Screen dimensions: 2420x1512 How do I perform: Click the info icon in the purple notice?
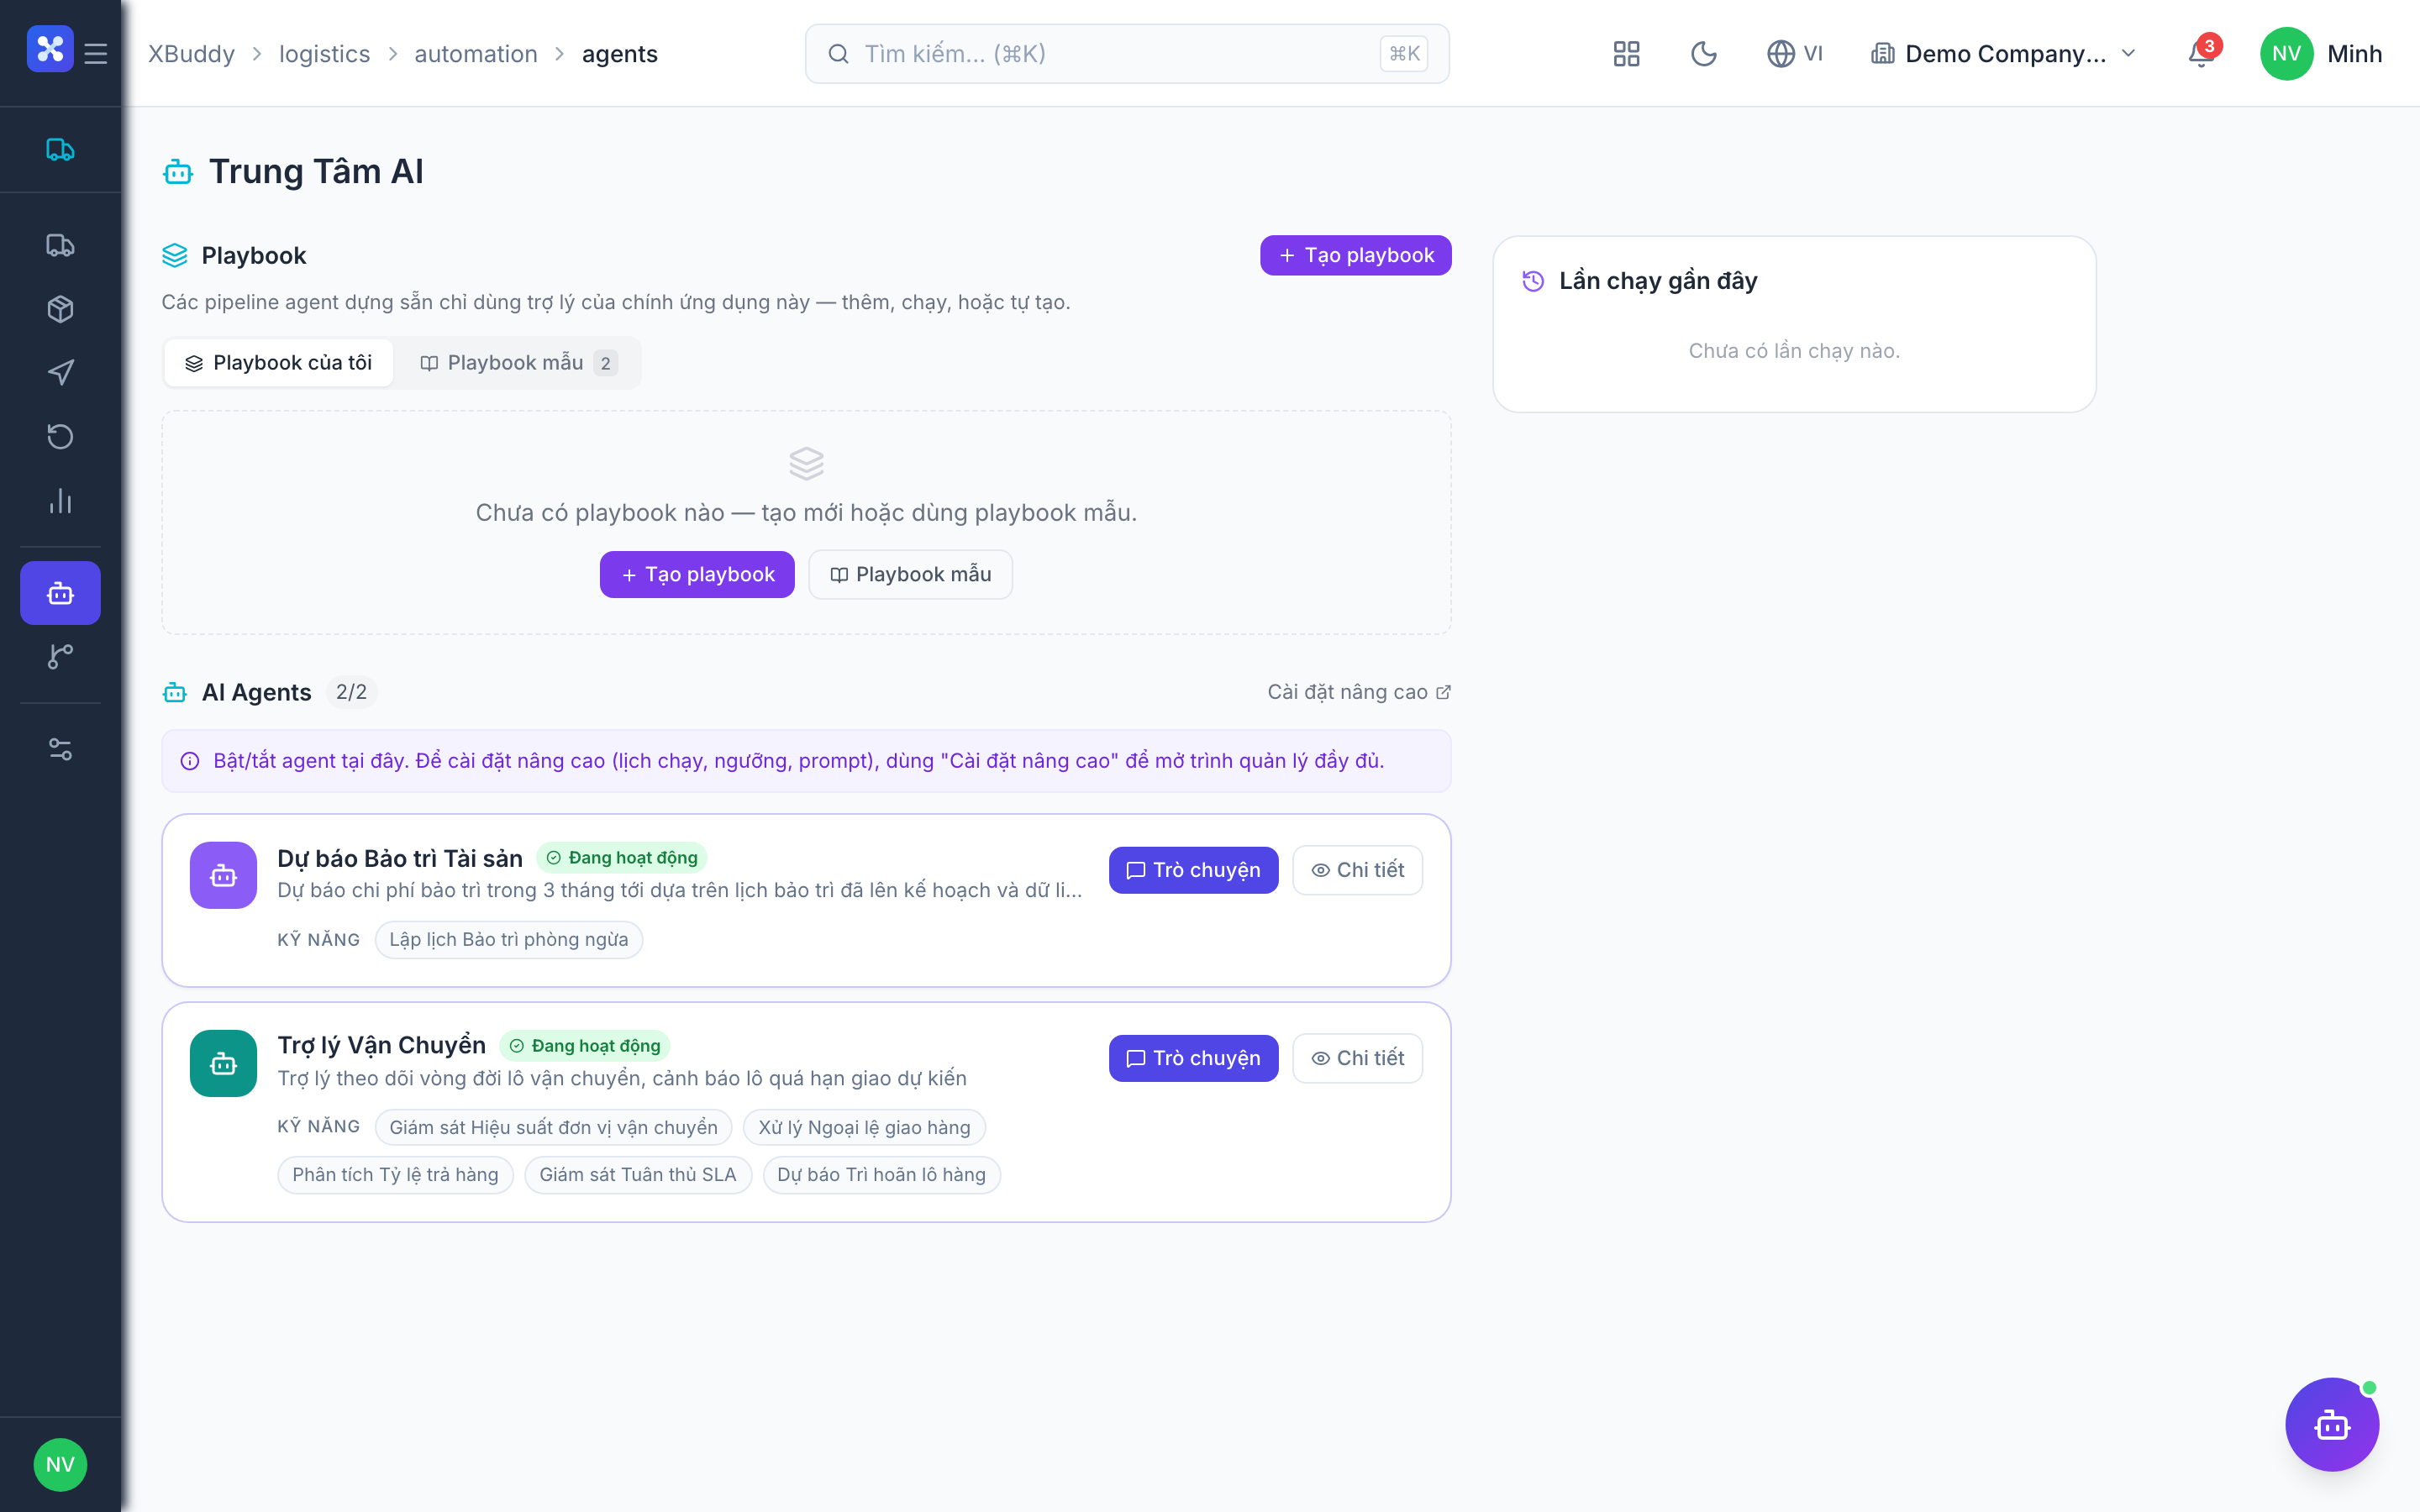tap(189, 761)
